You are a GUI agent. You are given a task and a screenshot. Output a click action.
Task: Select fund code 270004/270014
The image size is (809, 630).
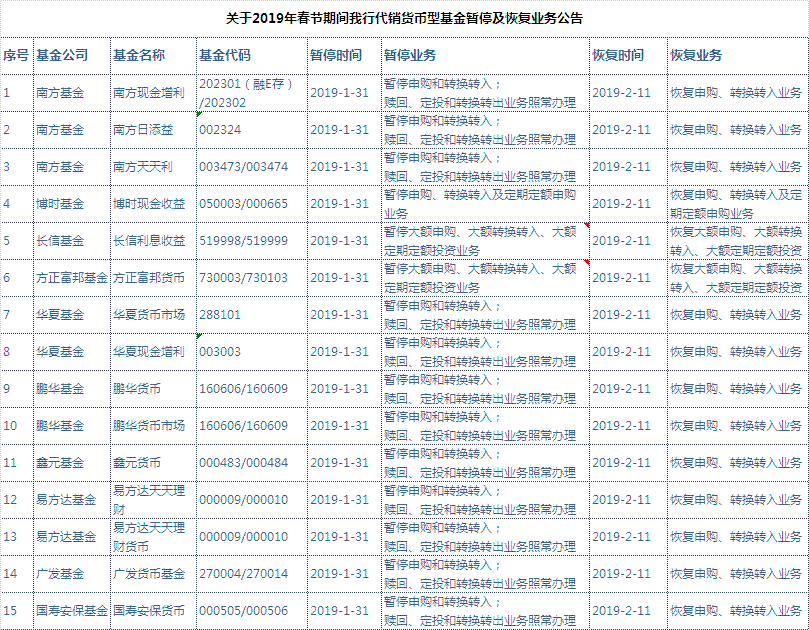244,573
